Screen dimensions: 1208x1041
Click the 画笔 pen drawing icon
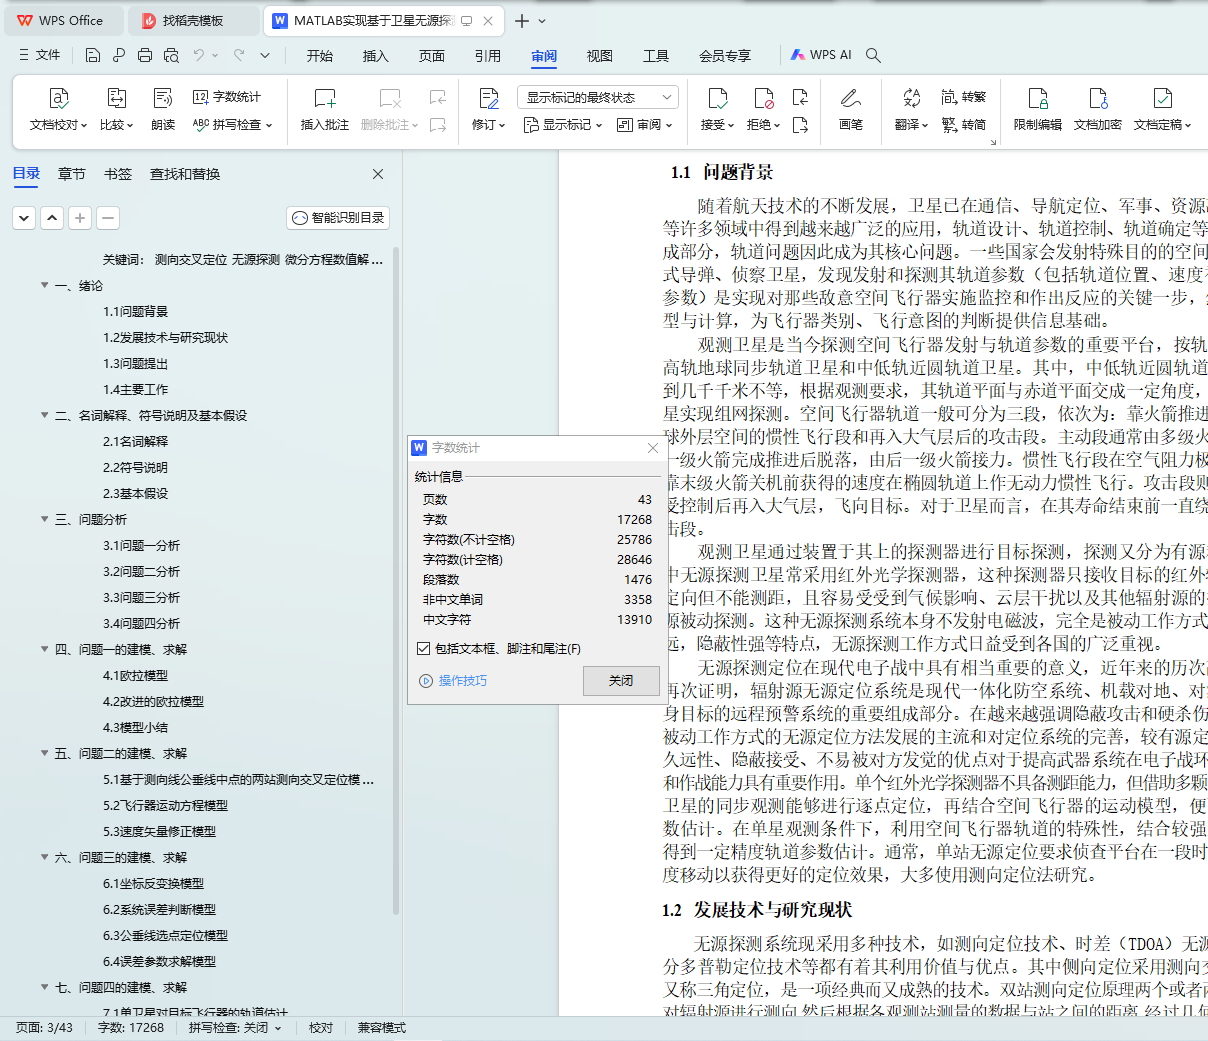click(x=851, y=99)
